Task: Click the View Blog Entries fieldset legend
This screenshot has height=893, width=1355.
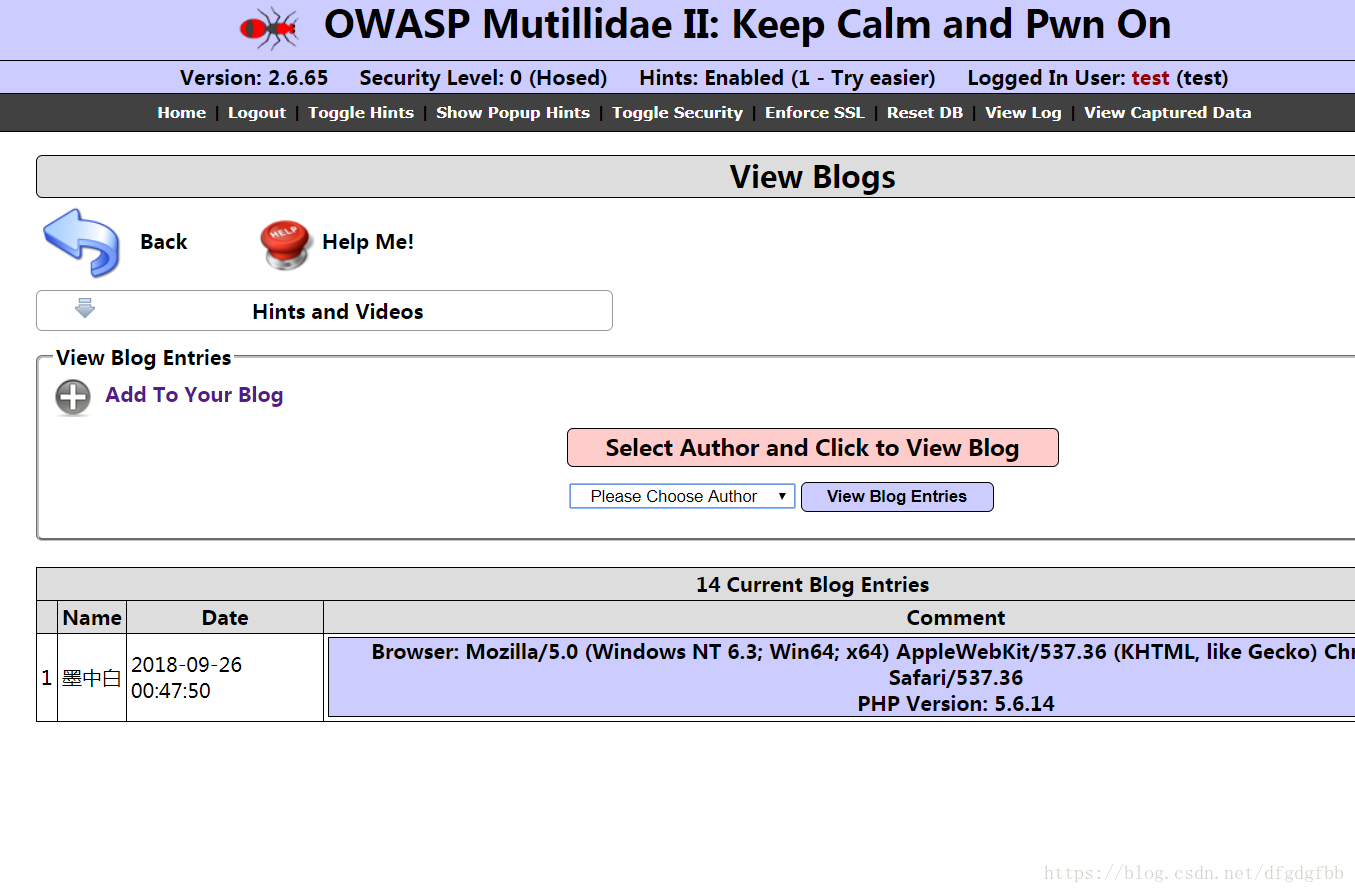Action: coord(144,358)
